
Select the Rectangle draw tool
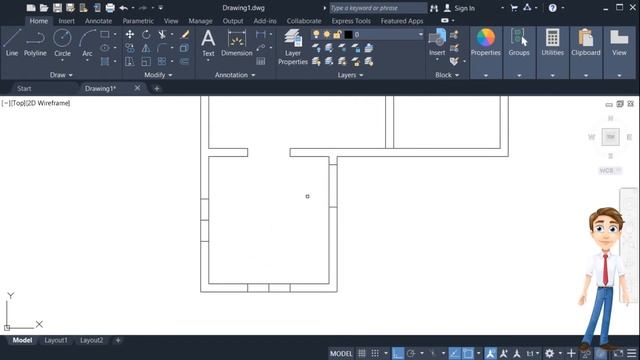coord(105,34)
